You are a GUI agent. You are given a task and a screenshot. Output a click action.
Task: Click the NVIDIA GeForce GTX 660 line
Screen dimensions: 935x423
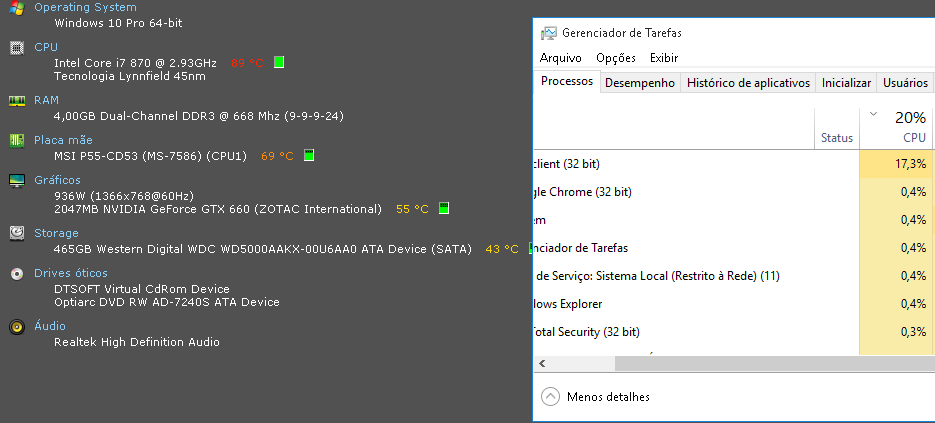[218, 209]
